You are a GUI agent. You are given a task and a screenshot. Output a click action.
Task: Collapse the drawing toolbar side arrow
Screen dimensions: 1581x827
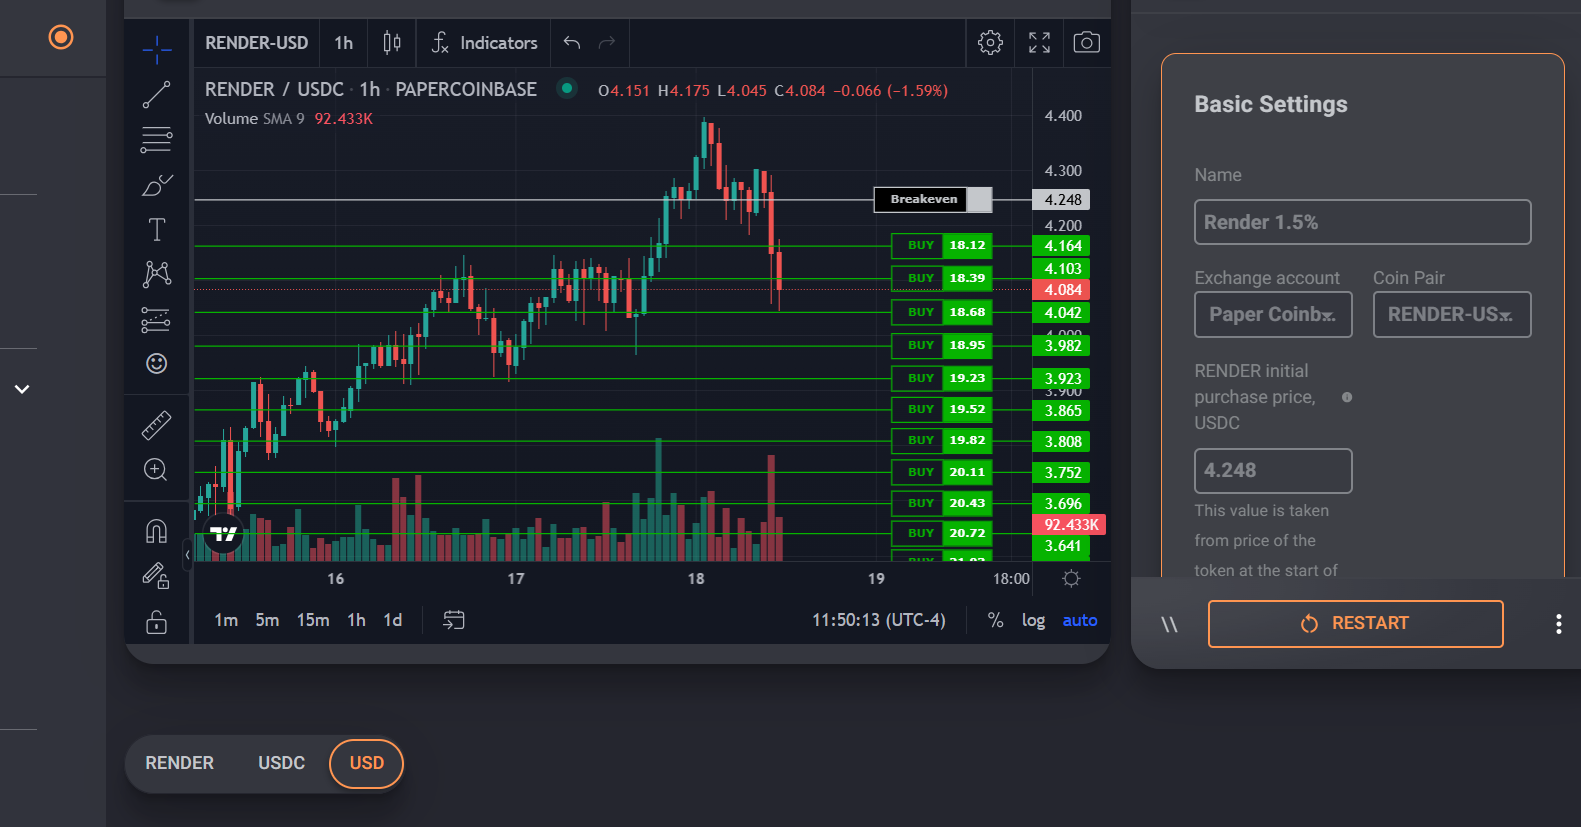(187, 554)
